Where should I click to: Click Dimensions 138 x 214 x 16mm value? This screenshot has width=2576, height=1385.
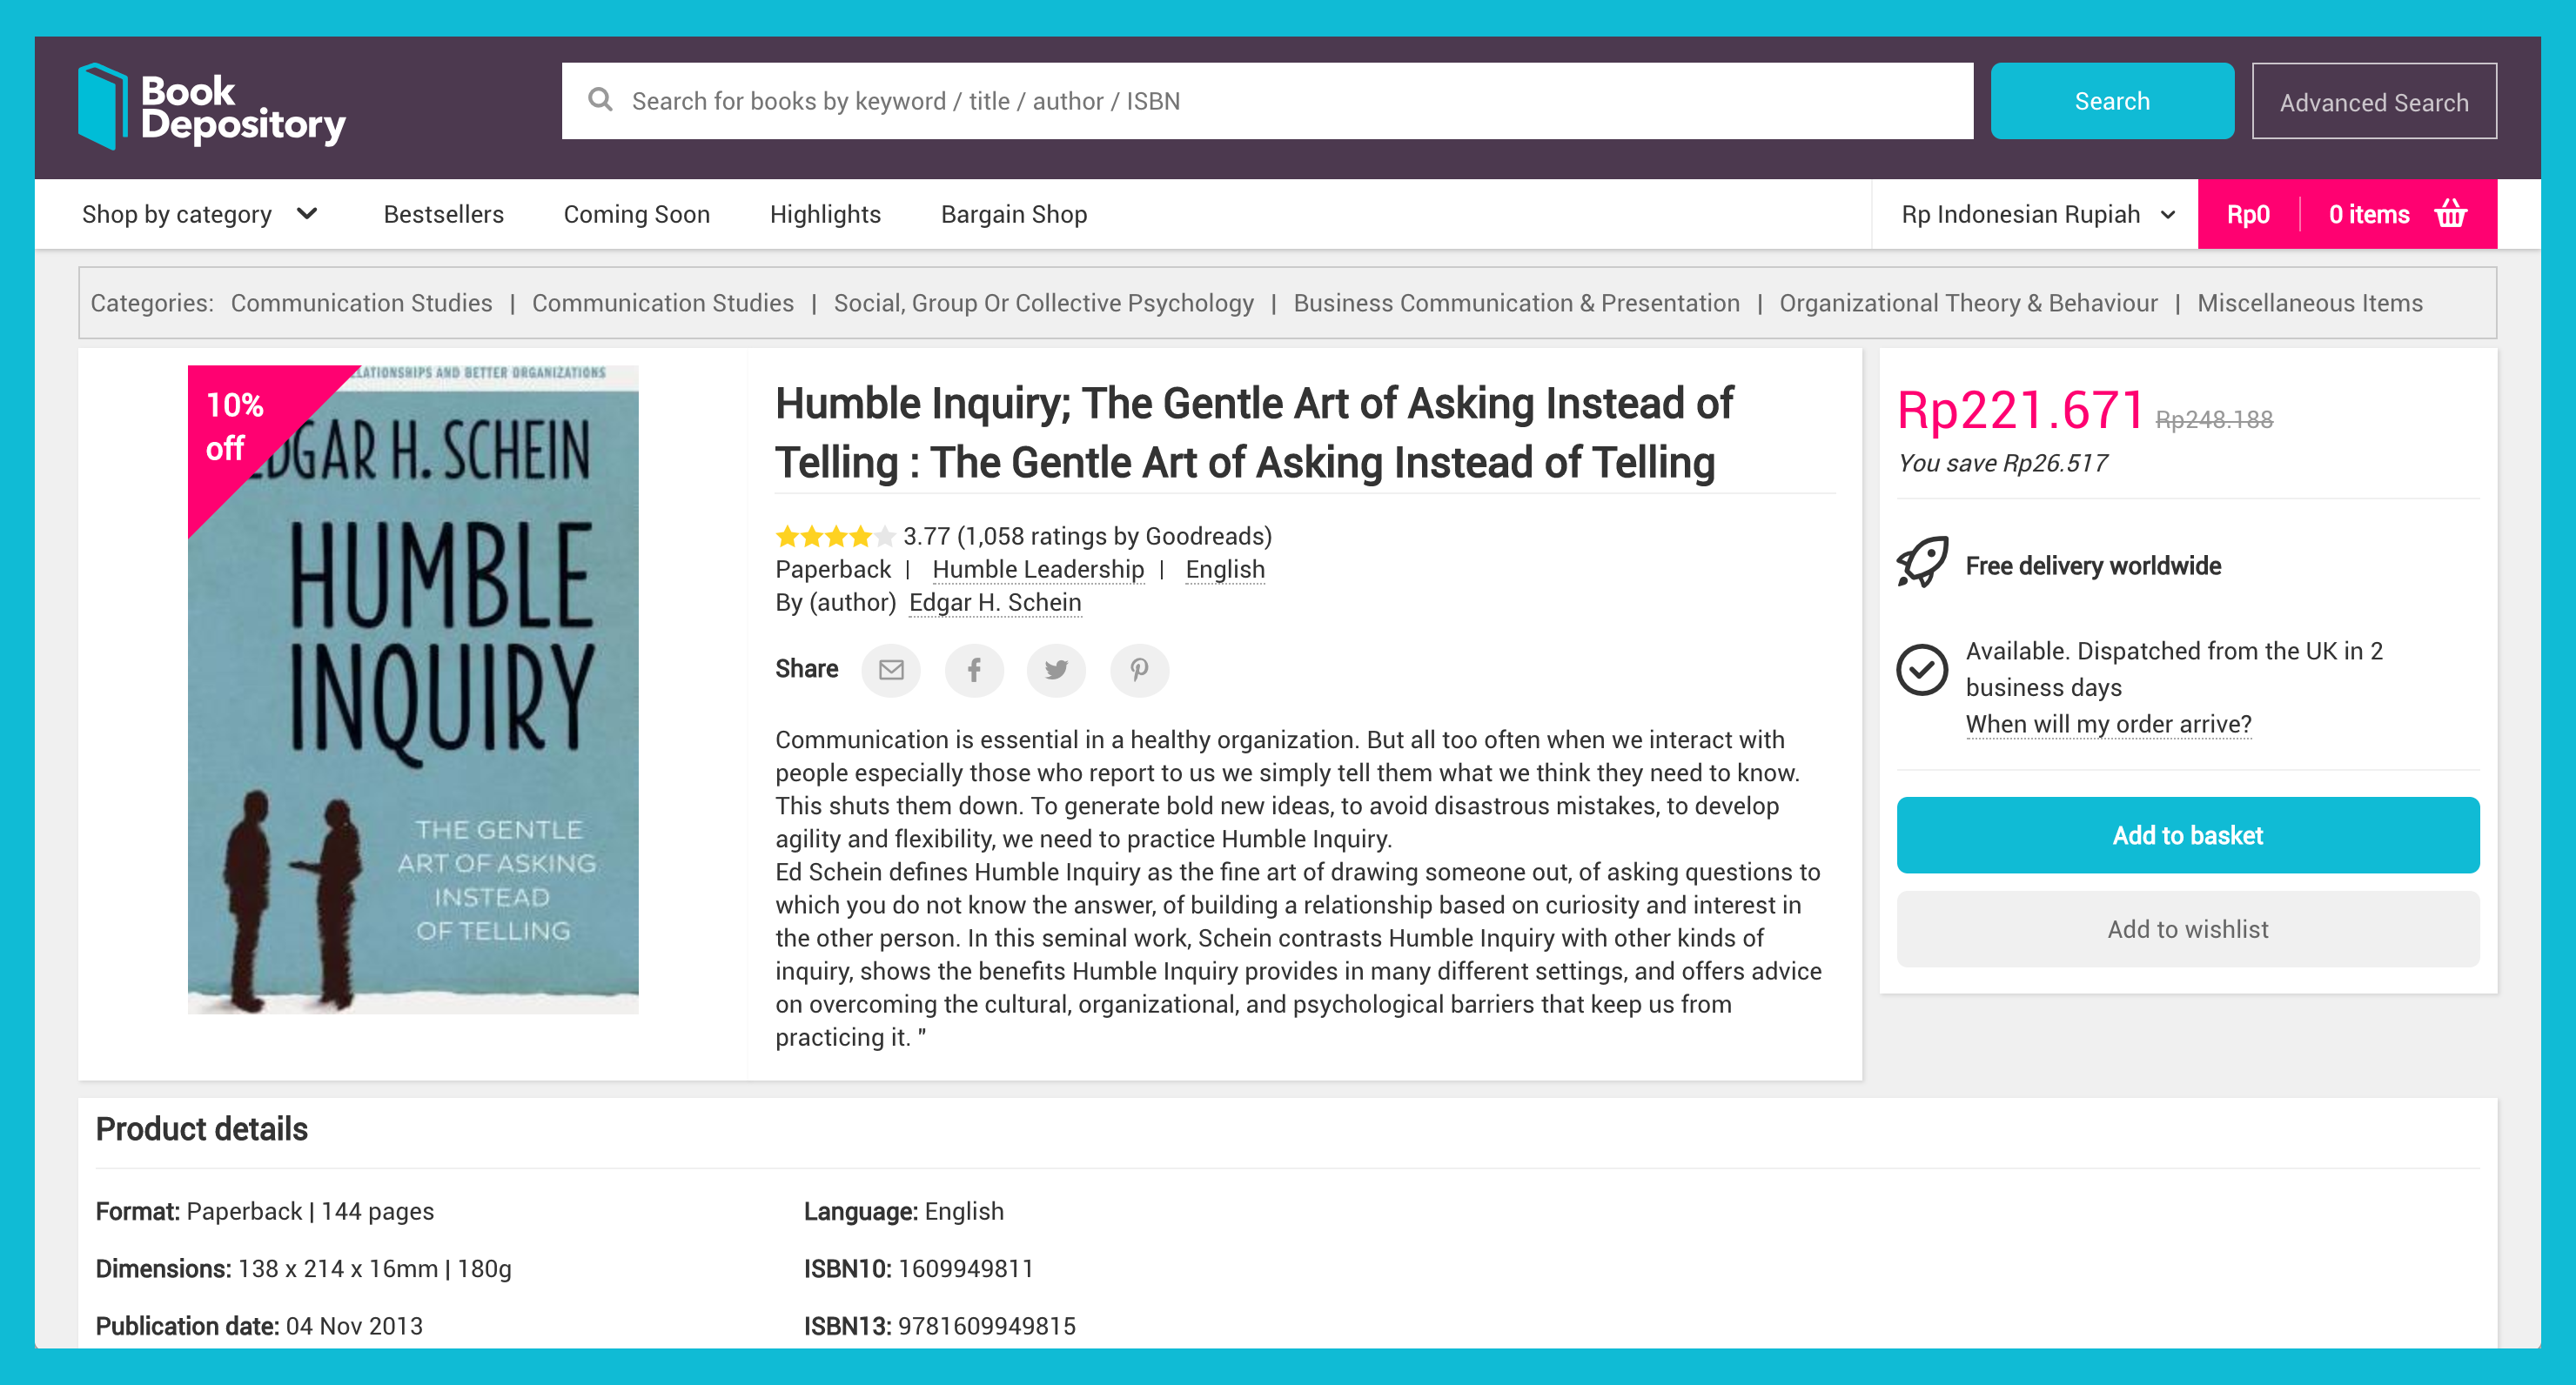click(338, 1269)
